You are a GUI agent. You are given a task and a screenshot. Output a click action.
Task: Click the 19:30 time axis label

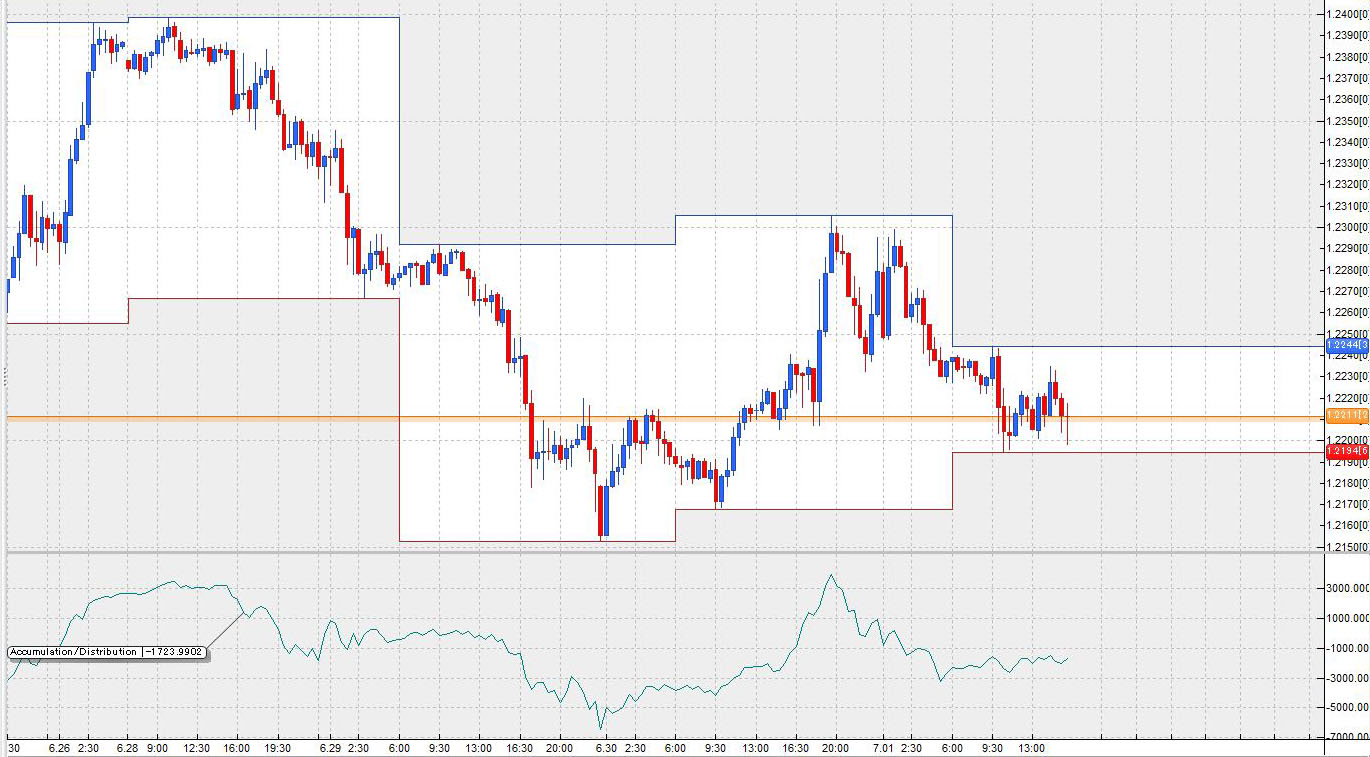[277, 748]
